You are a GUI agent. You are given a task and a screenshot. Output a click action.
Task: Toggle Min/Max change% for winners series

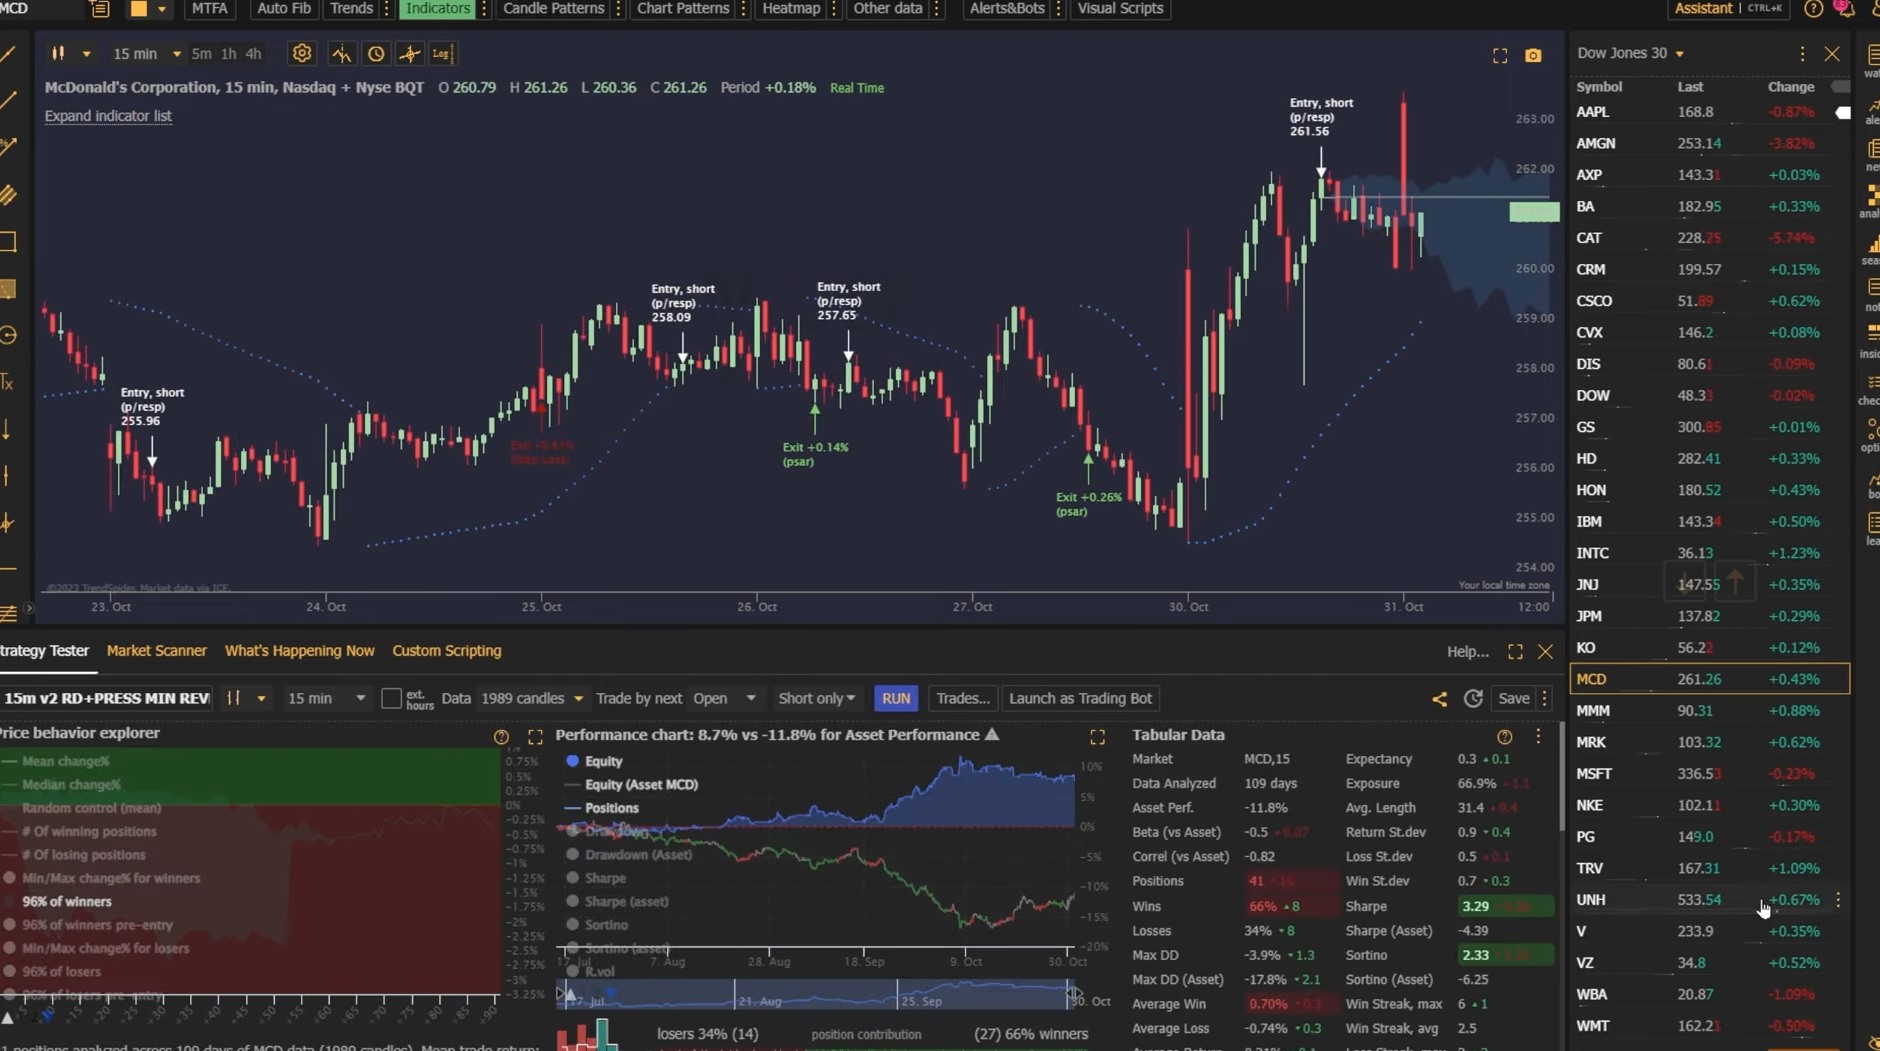(x=102, y=878)
